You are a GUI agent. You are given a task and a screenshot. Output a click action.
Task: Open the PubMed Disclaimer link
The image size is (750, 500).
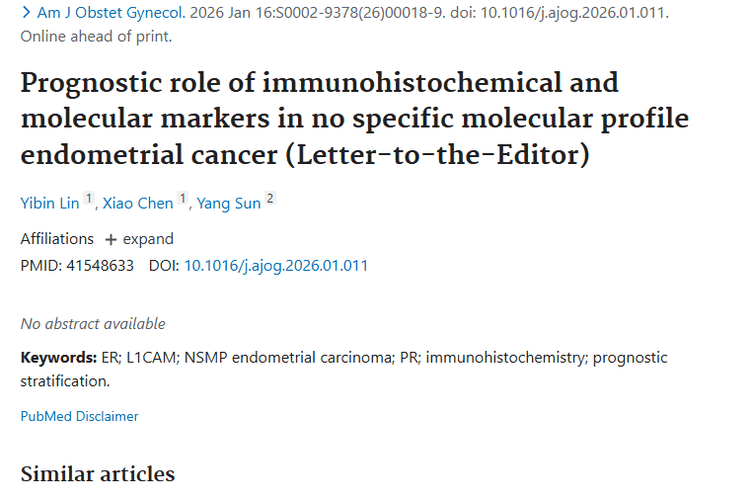click(x=79, y=416)
